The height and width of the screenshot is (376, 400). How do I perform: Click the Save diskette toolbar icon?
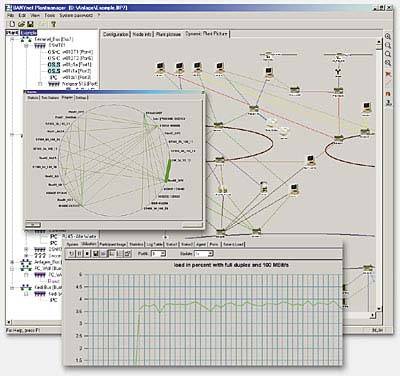[30, 24]
